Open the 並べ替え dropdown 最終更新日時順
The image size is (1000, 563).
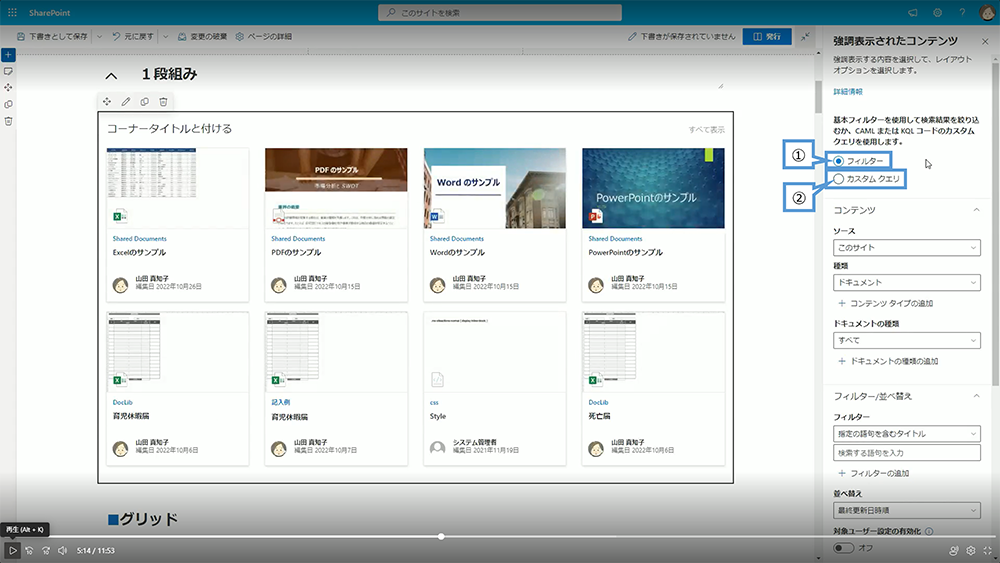pos(906,510)
